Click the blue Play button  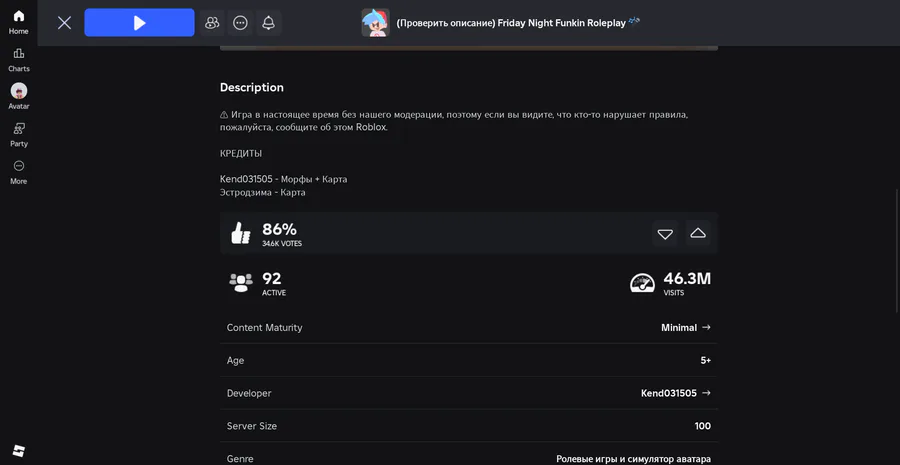pyautogui.click(x=139, y=22)
